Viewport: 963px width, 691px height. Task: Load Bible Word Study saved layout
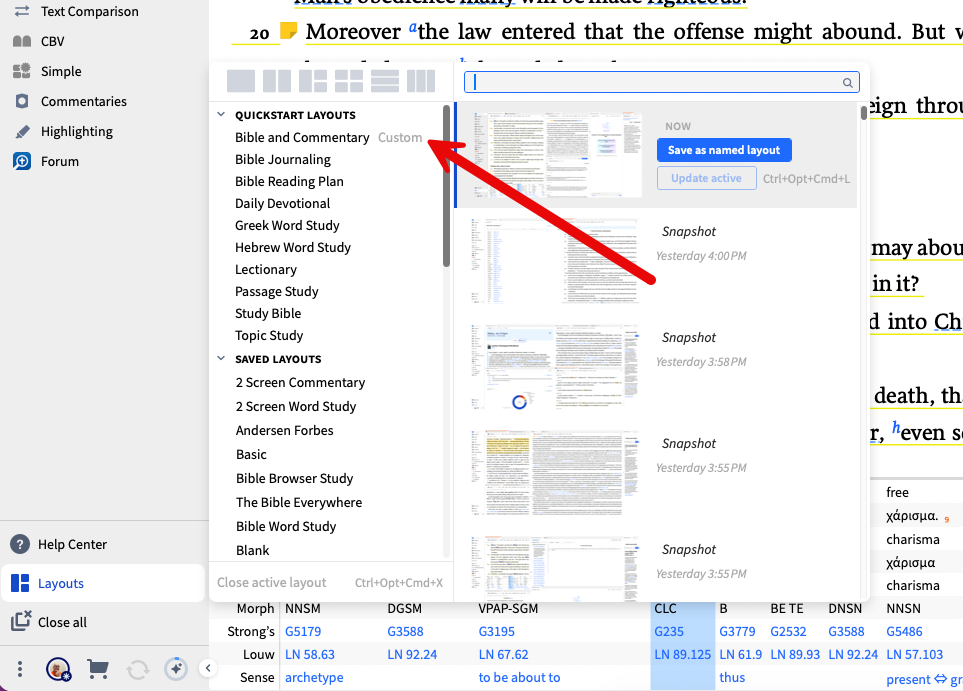[286, 526]
